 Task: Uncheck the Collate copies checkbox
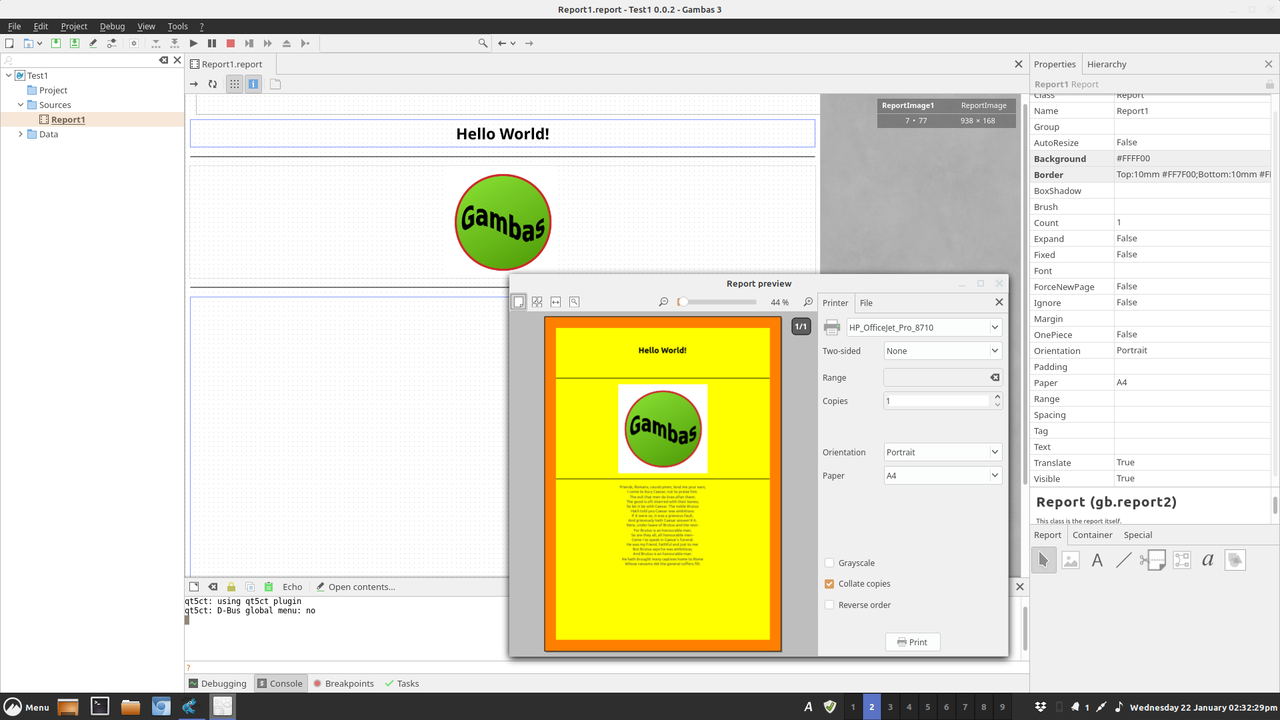point(829,584)
